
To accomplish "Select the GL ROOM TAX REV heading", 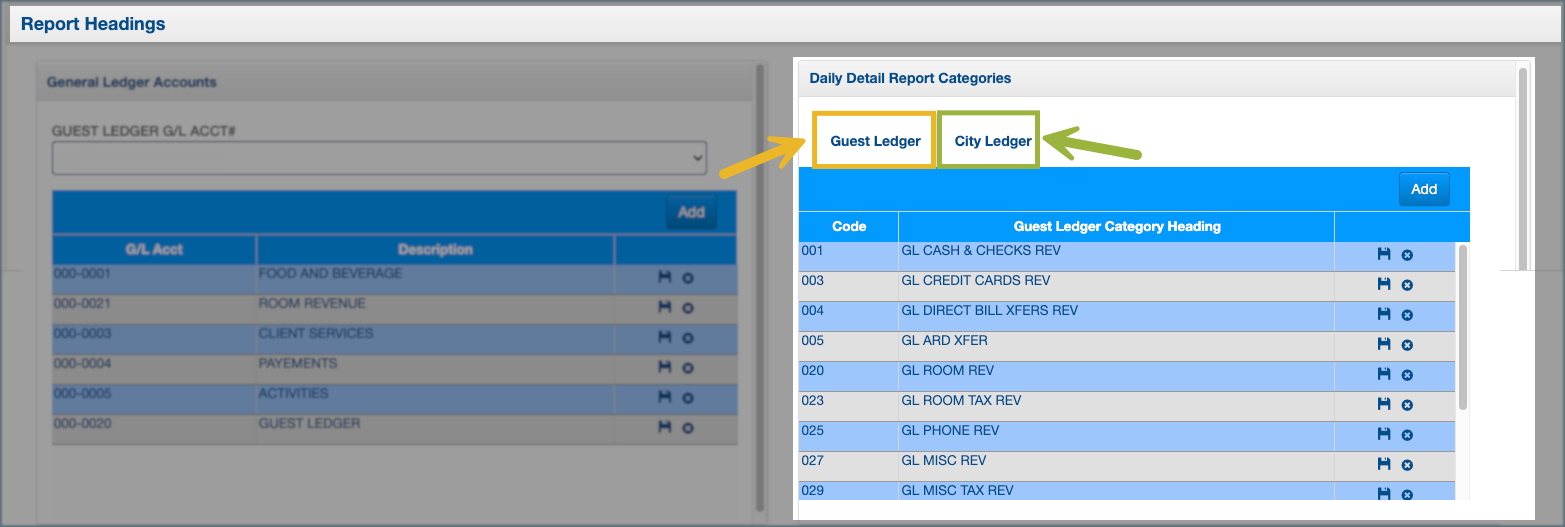I will [x=1116, y=406].
